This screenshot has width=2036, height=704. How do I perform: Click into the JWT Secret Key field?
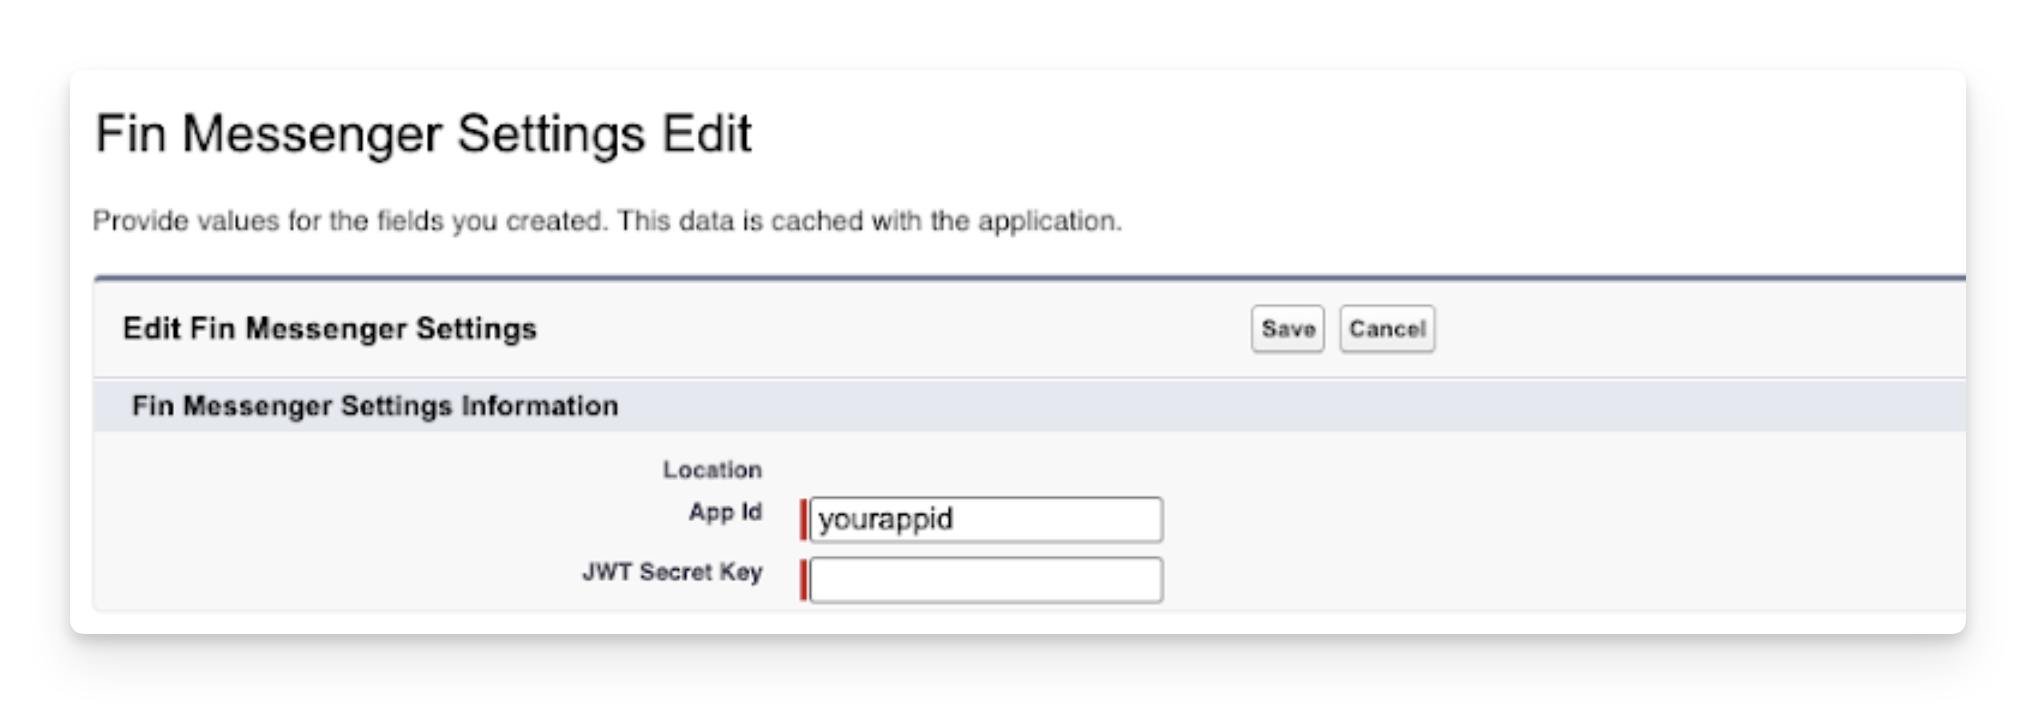(x=985, y=580)
